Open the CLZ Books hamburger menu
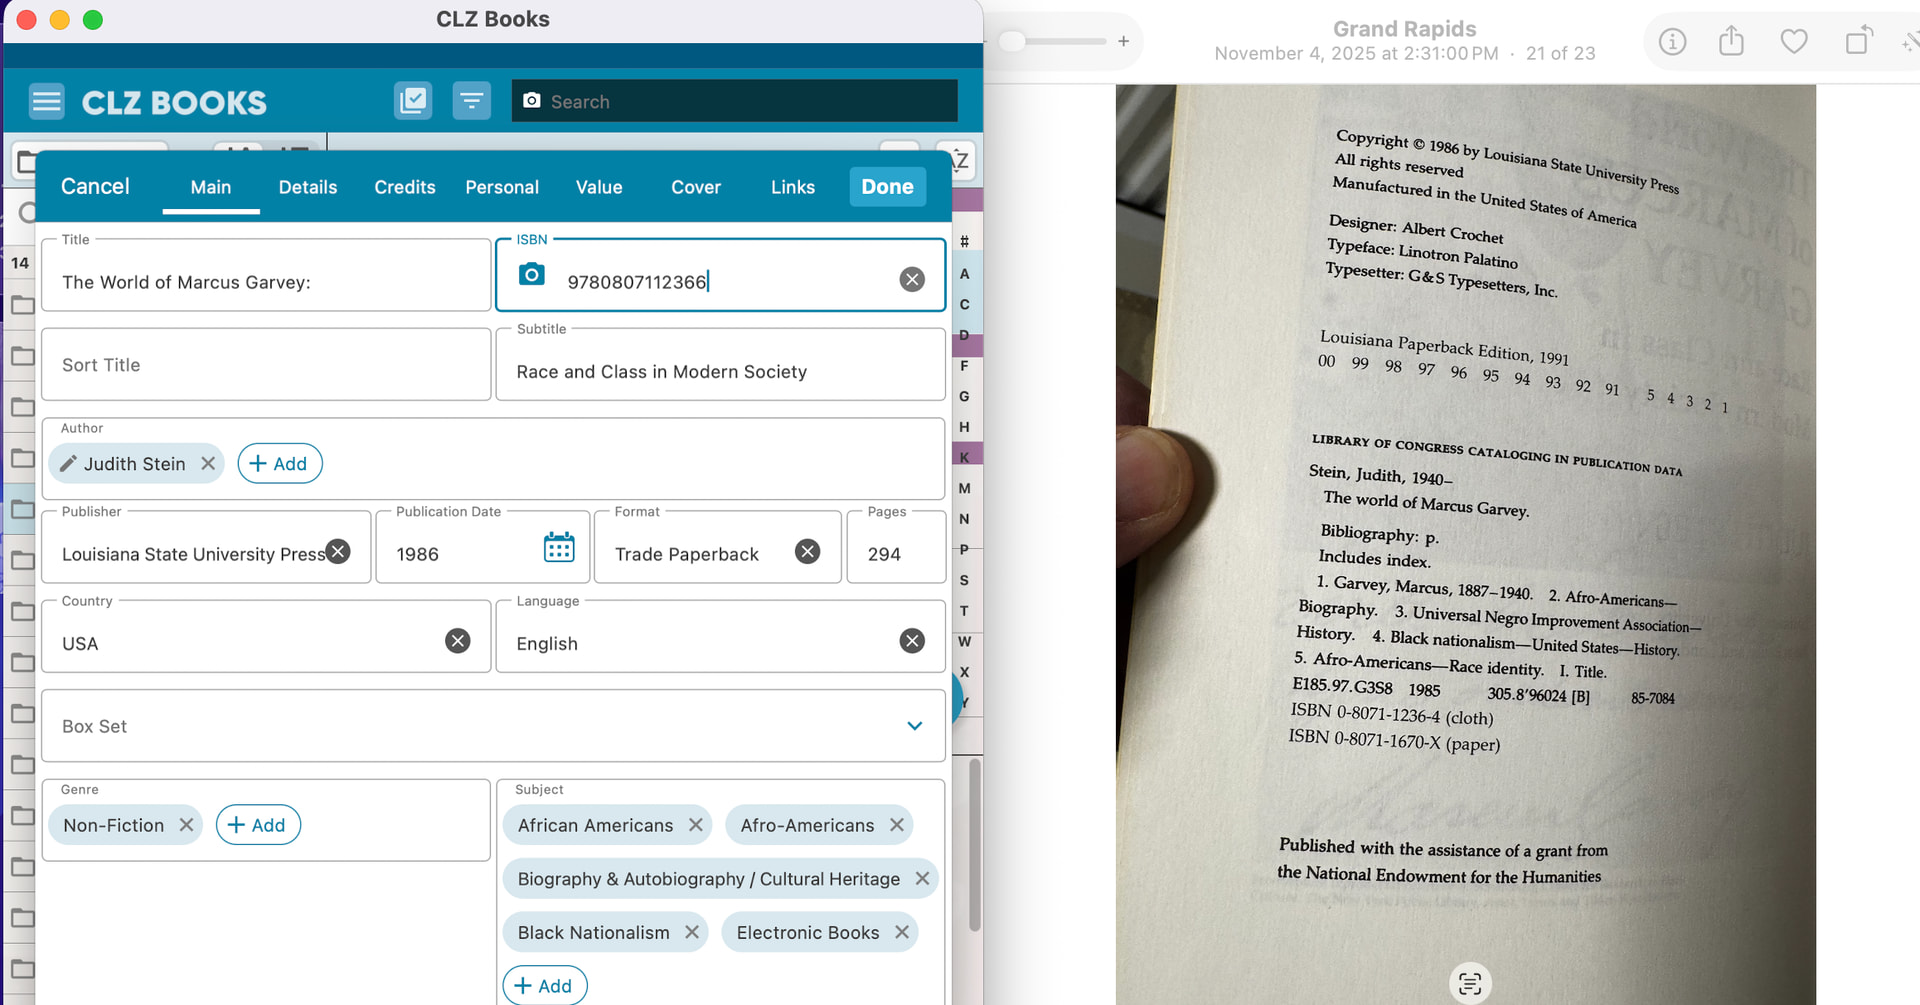 point(47,102)
